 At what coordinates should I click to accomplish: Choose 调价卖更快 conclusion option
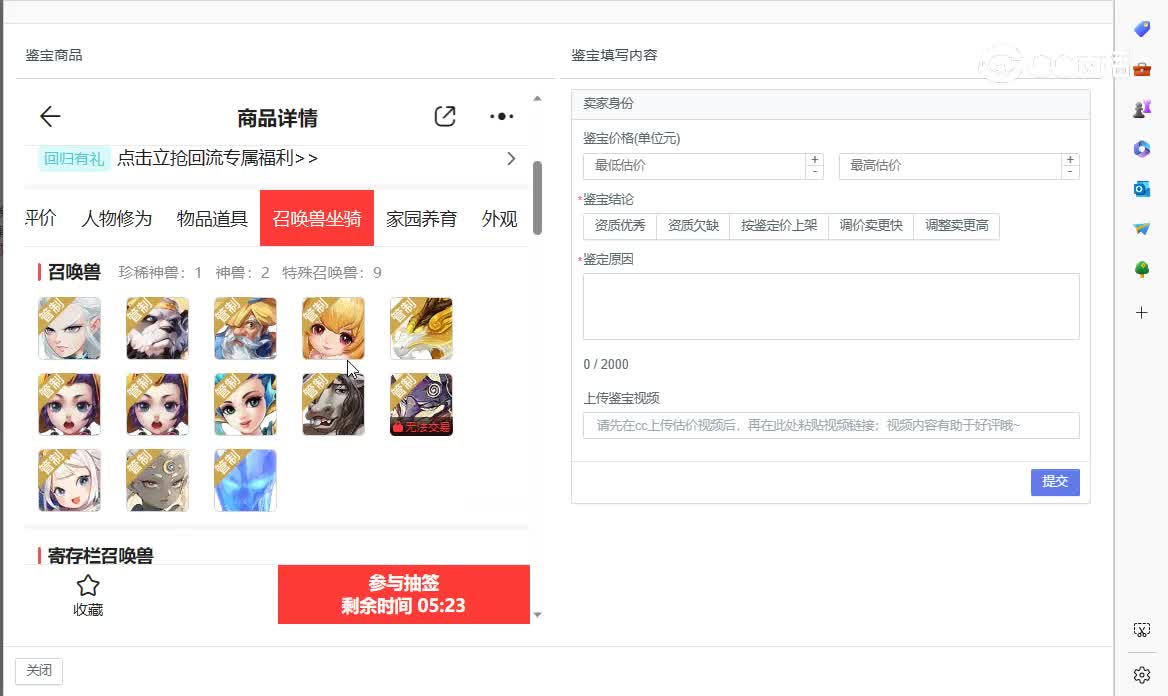point(871,226)
